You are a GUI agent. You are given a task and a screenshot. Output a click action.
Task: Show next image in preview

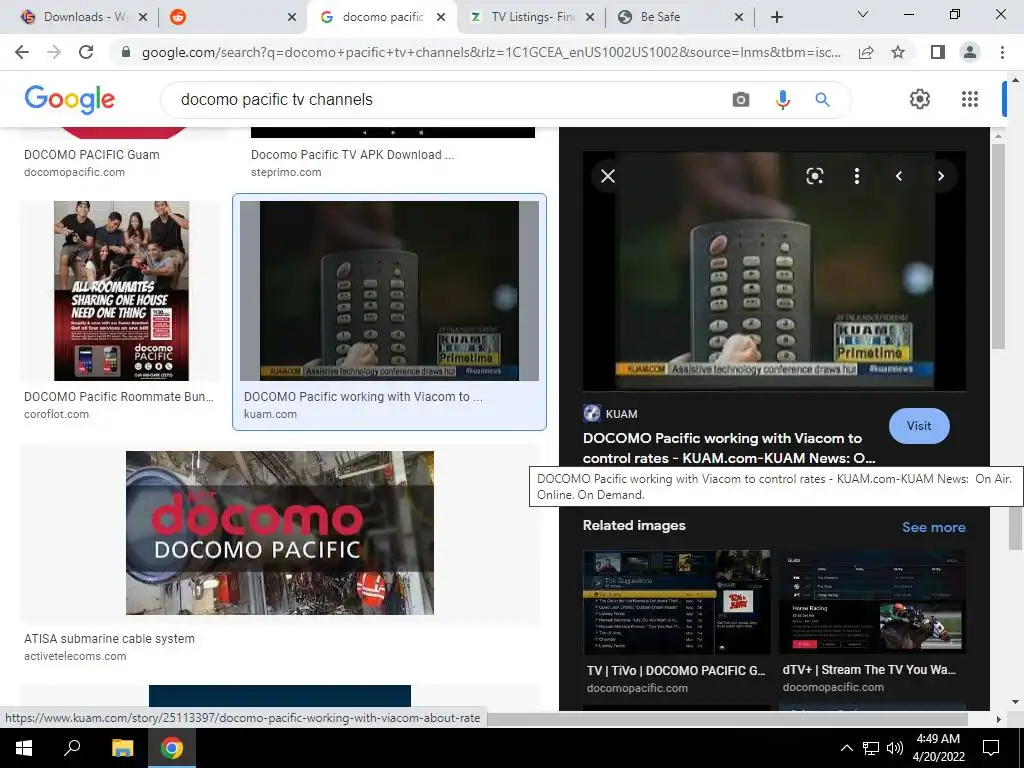coord(940,176)
